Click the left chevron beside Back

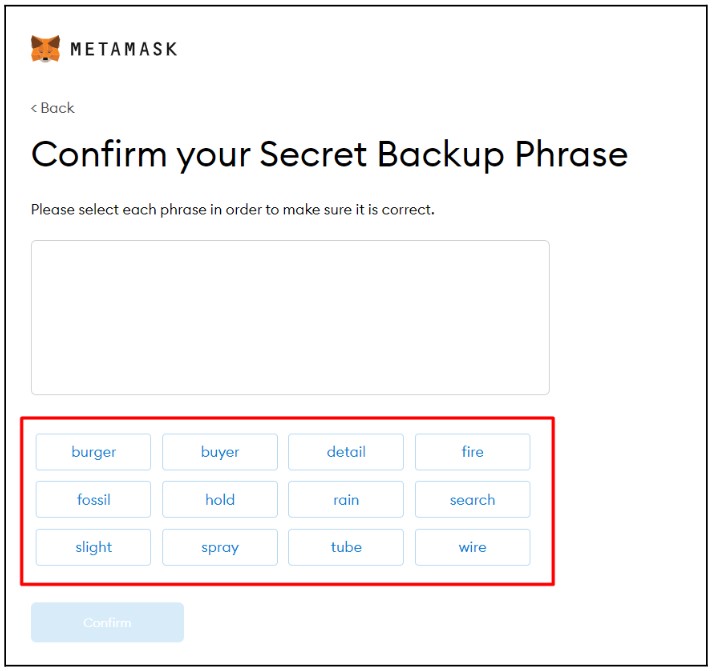[x=34, y=108]
